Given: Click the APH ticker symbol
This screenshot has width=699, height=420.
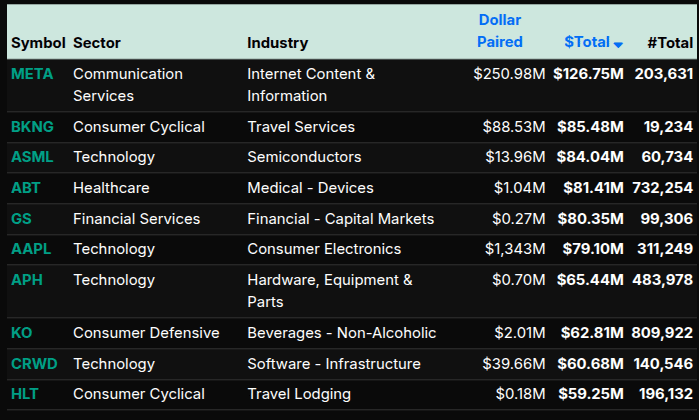Looking at the screenshot, I should click(x=26, y=280).
